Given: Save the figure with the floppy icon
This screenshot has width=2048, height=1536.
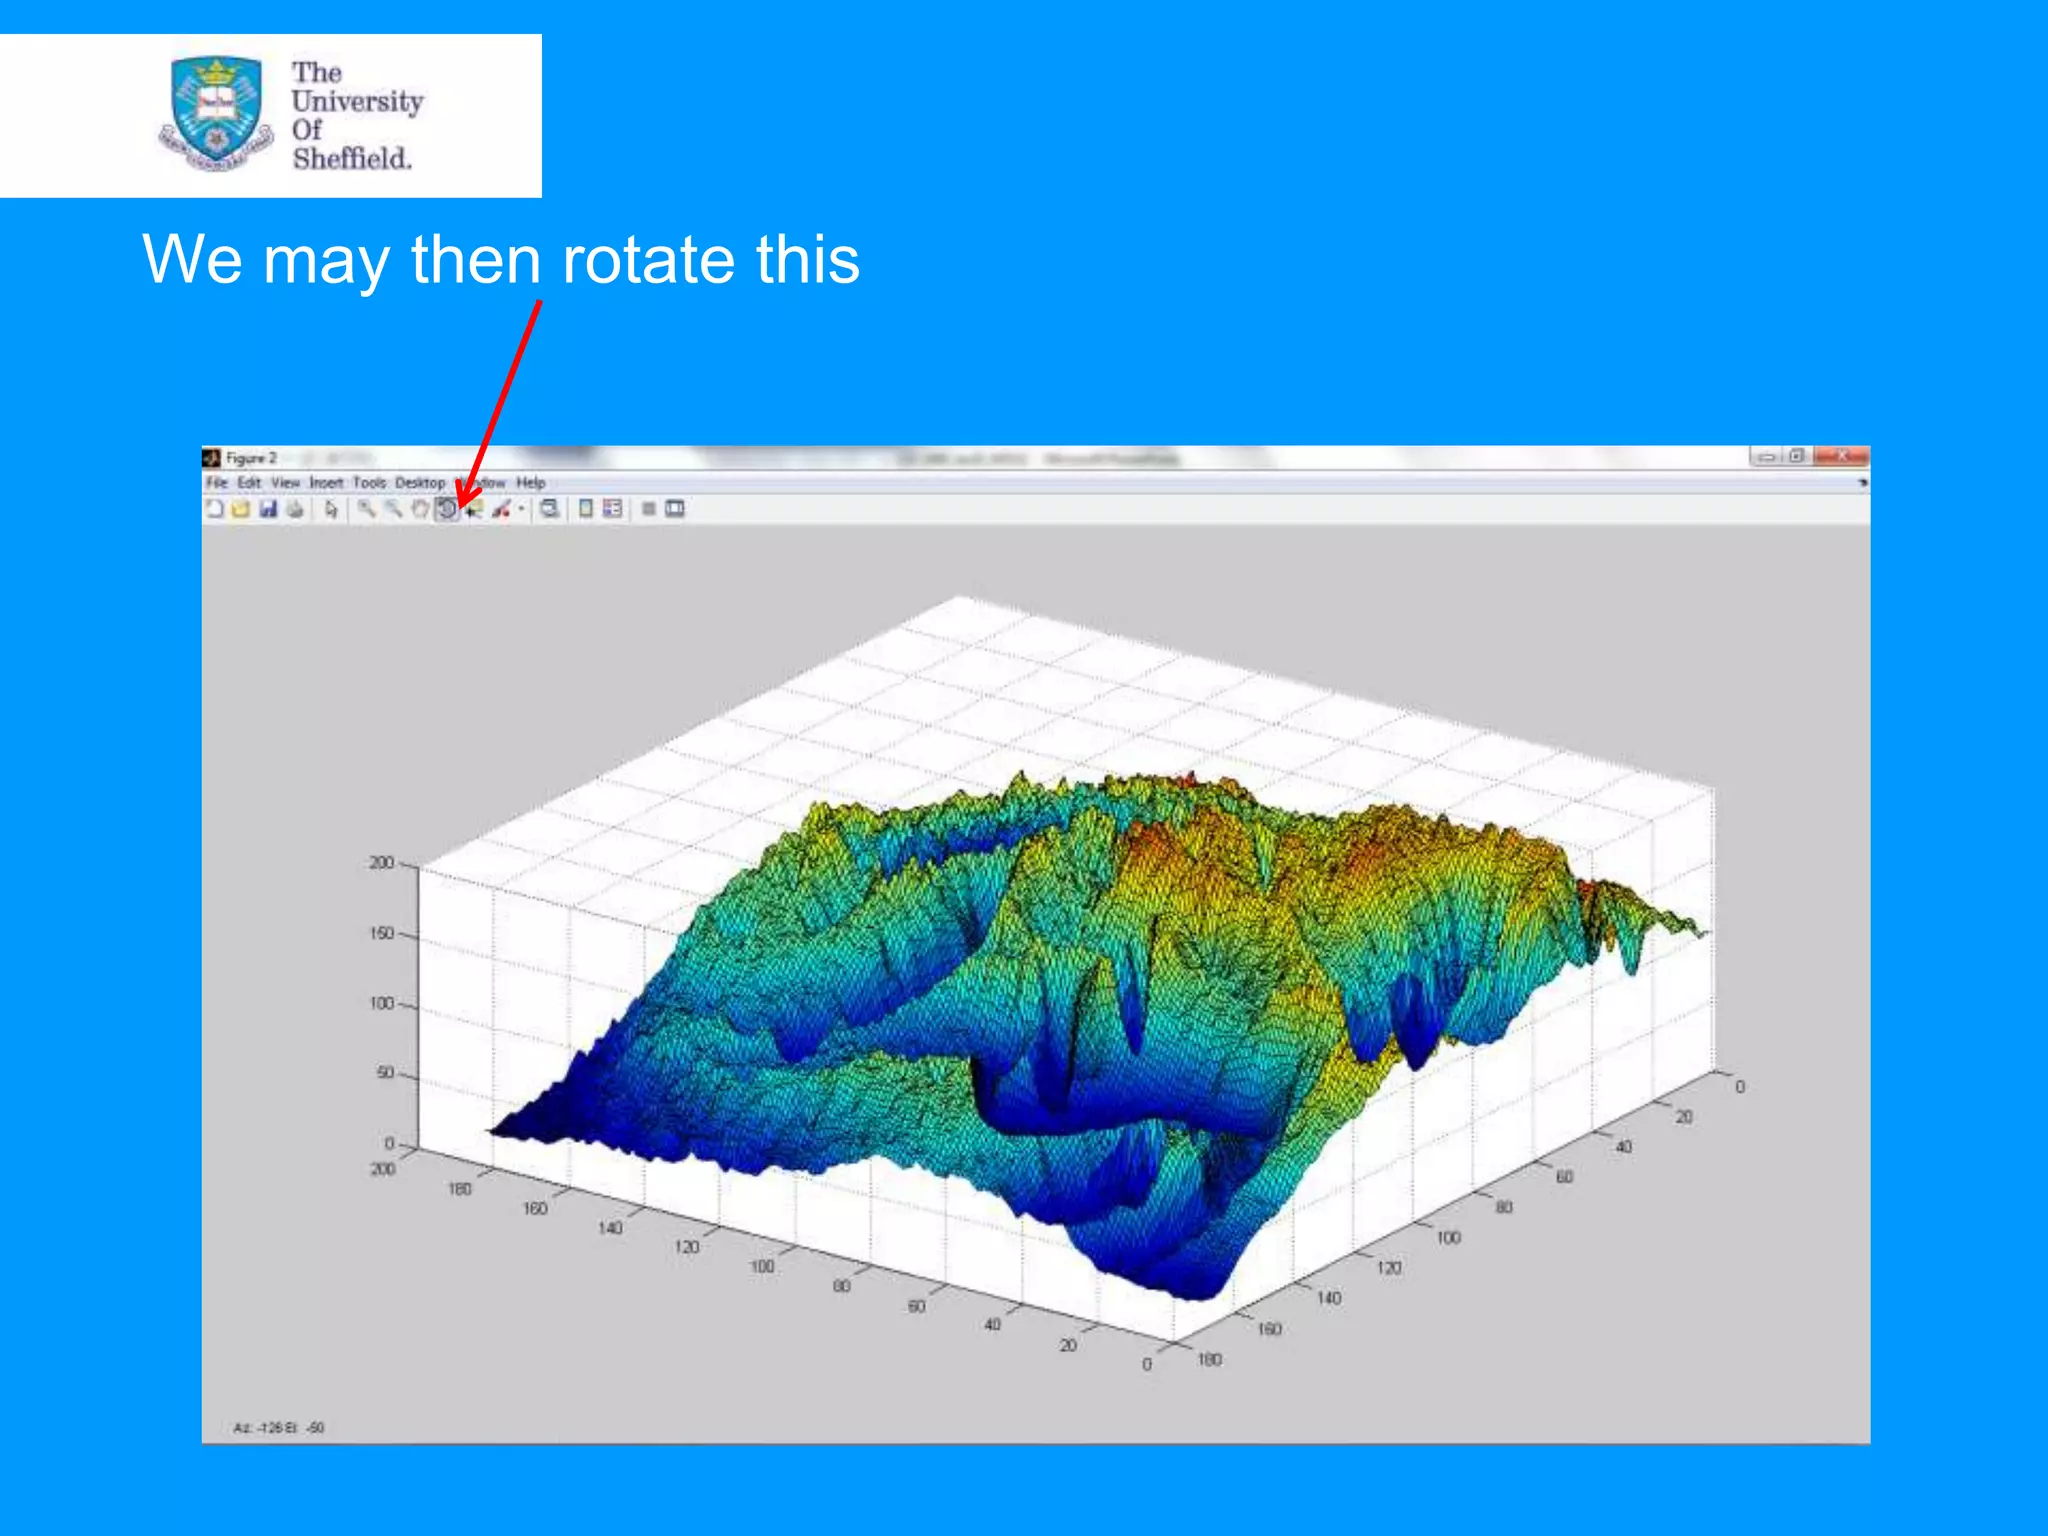Looking at the screenshot, I should pos(268,509).
